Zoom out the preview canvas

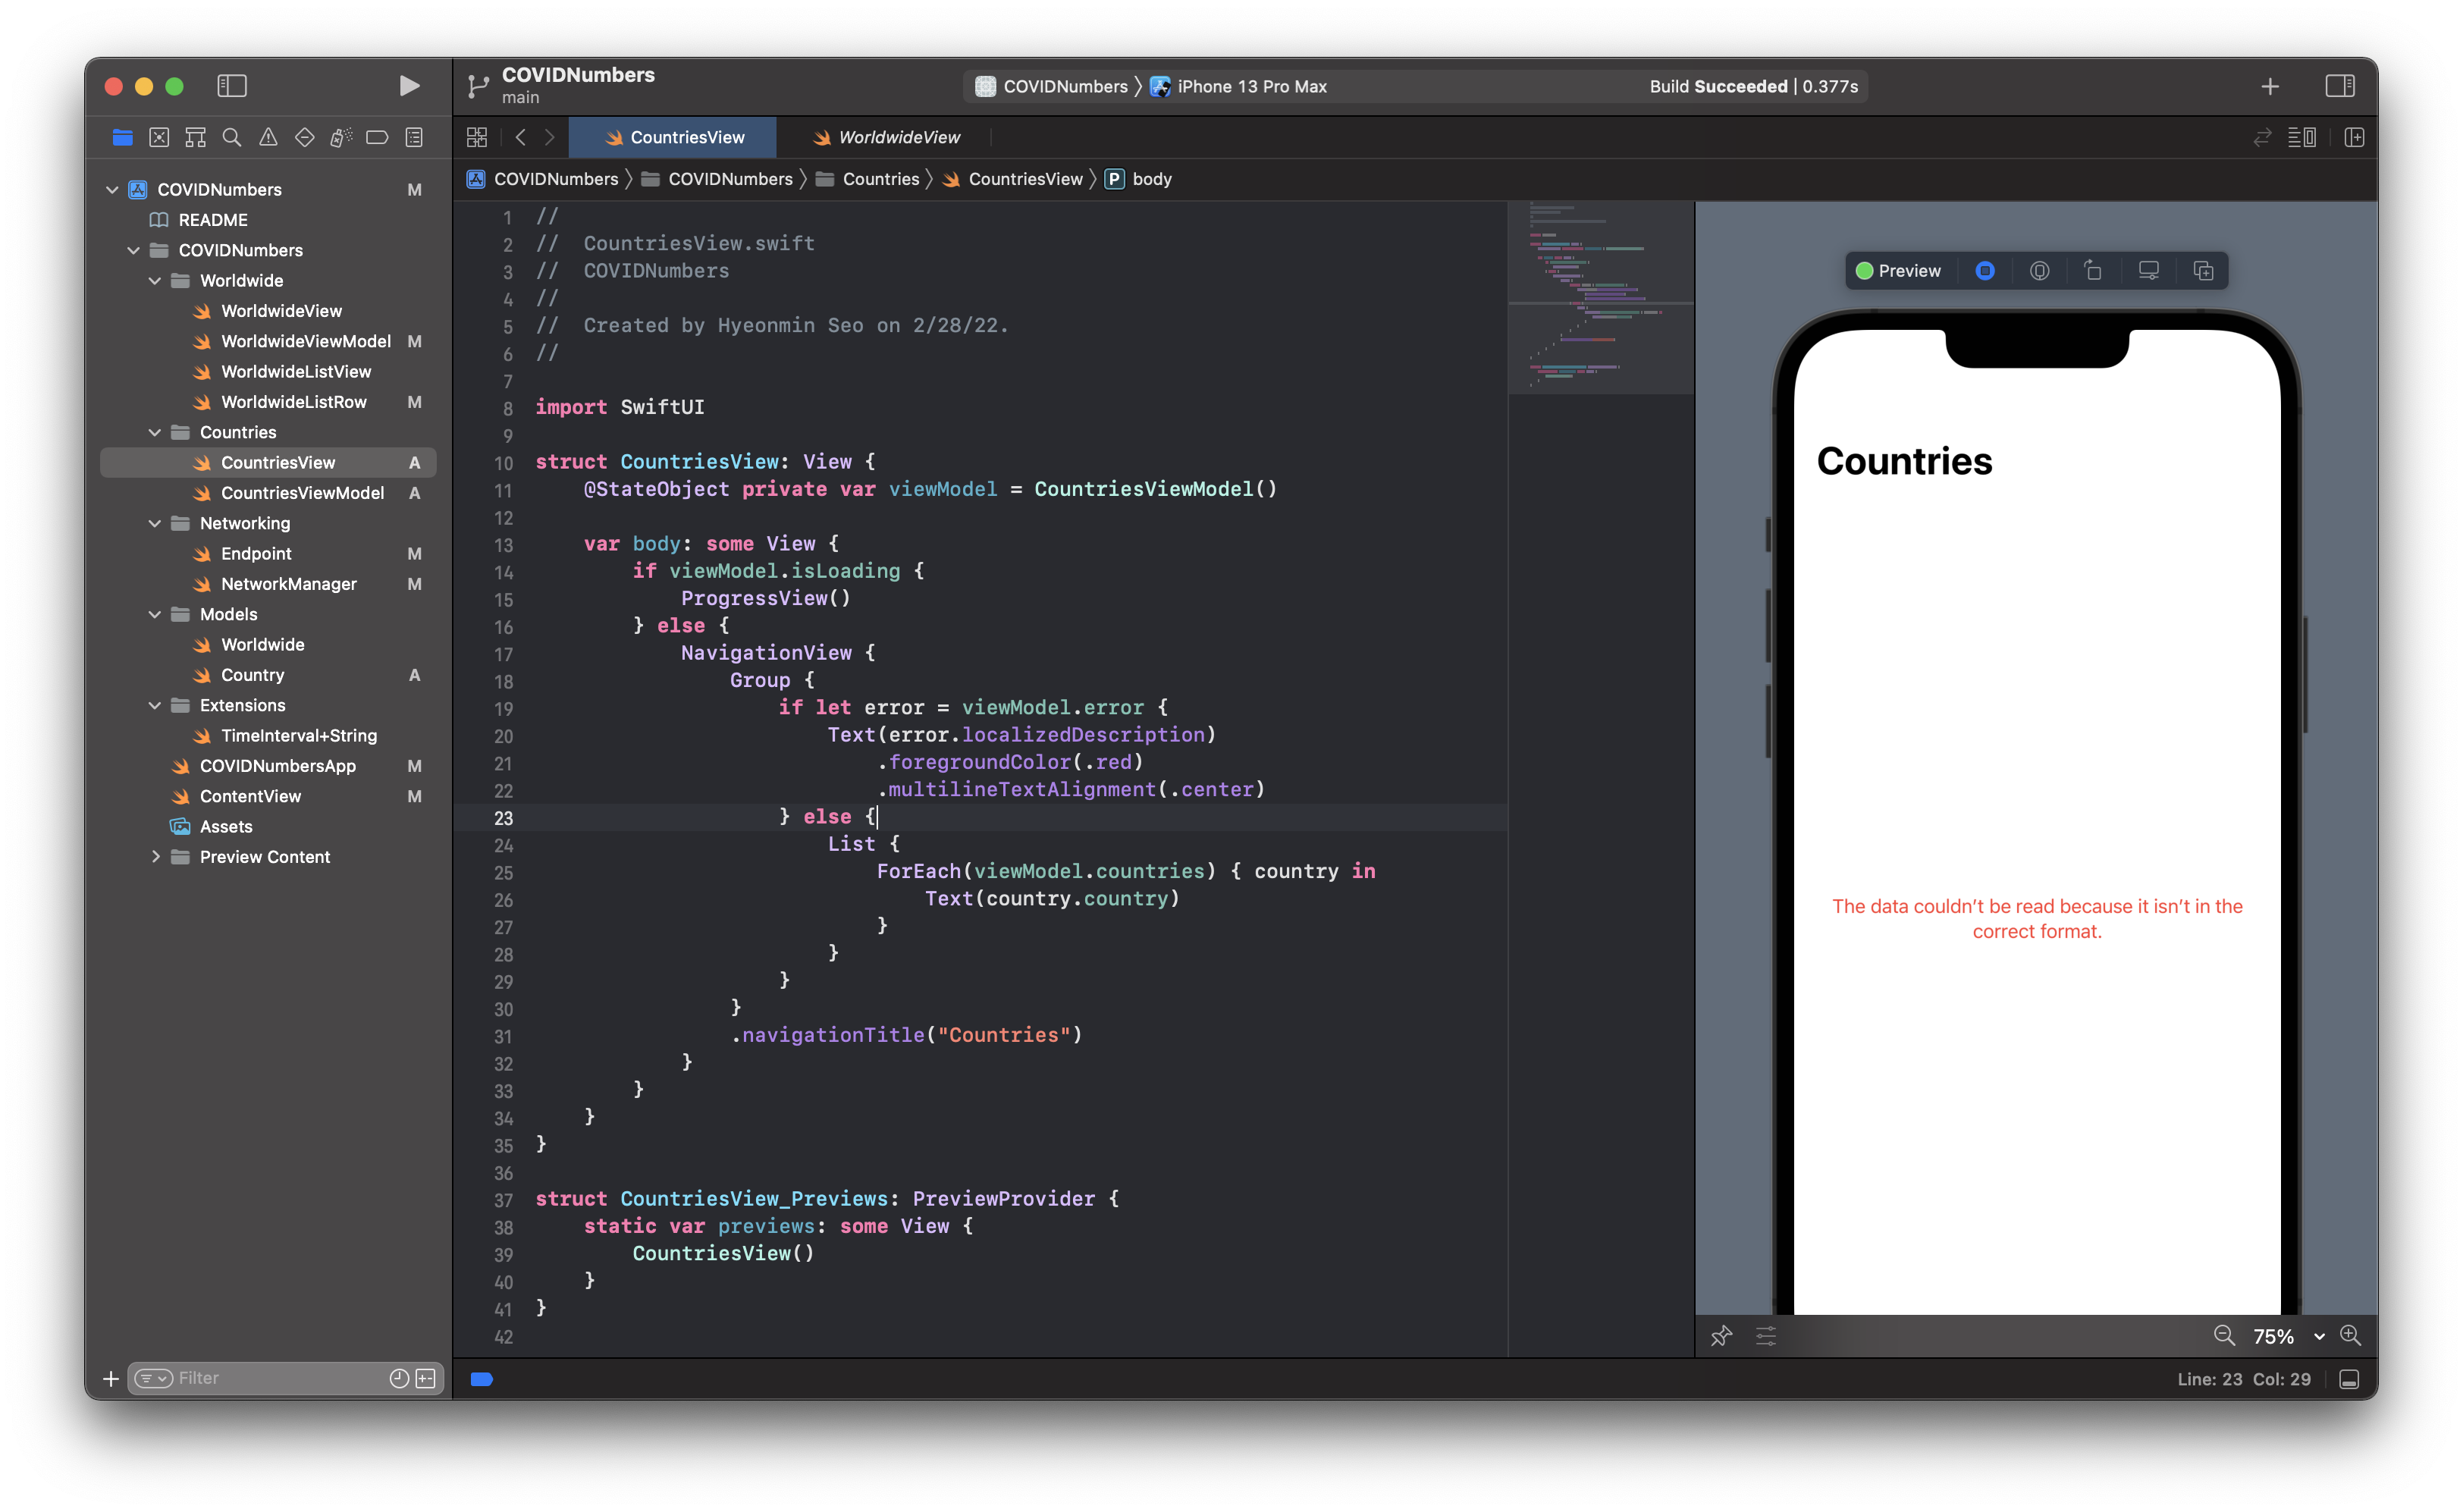click(x=2223, y=1336)
